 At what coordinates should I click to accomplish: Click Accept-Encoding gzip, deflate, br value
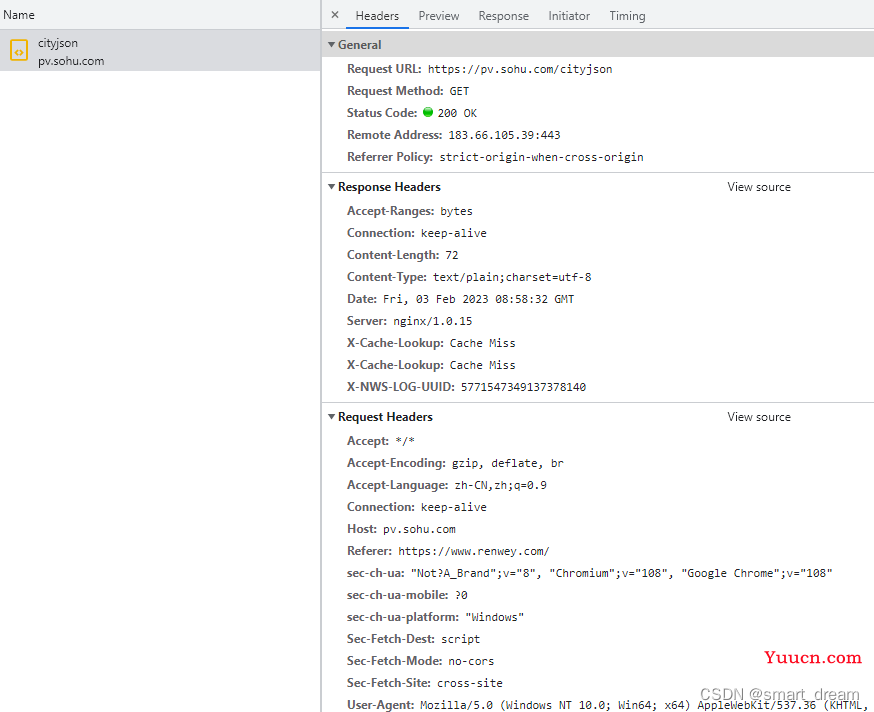click(x=507, y=463)
